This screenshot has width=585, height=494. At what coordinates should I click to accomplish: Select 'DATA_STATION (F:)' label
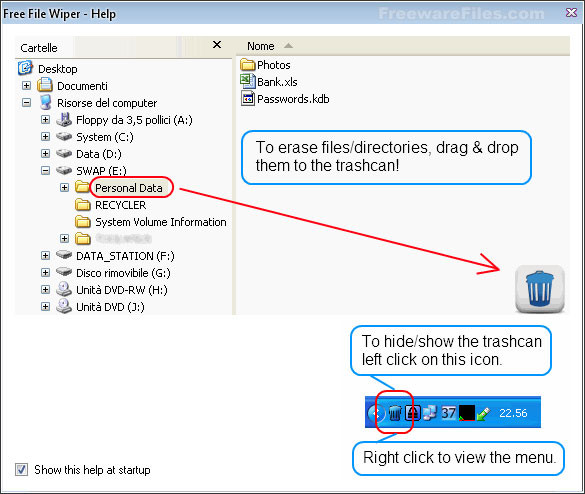pyautogui.click(x=125, y=256)
